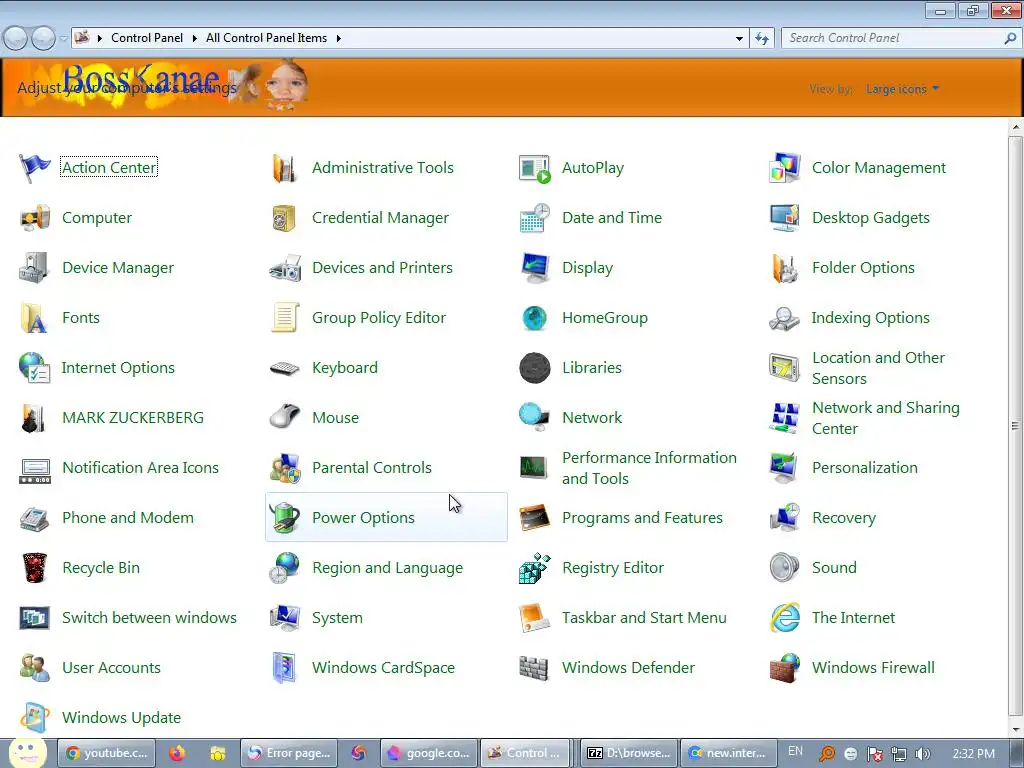This screenshot has width=1024, height=768.
Task: Open the Sound speaker icon
Action: tap(784, 568)
